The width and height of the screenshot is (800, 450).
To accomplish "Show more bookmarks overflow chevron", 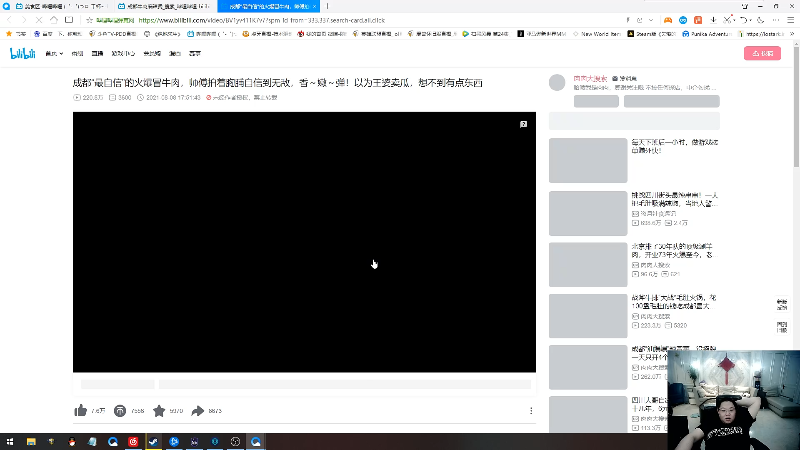I will pyautogui.click(x=792, y=34).
